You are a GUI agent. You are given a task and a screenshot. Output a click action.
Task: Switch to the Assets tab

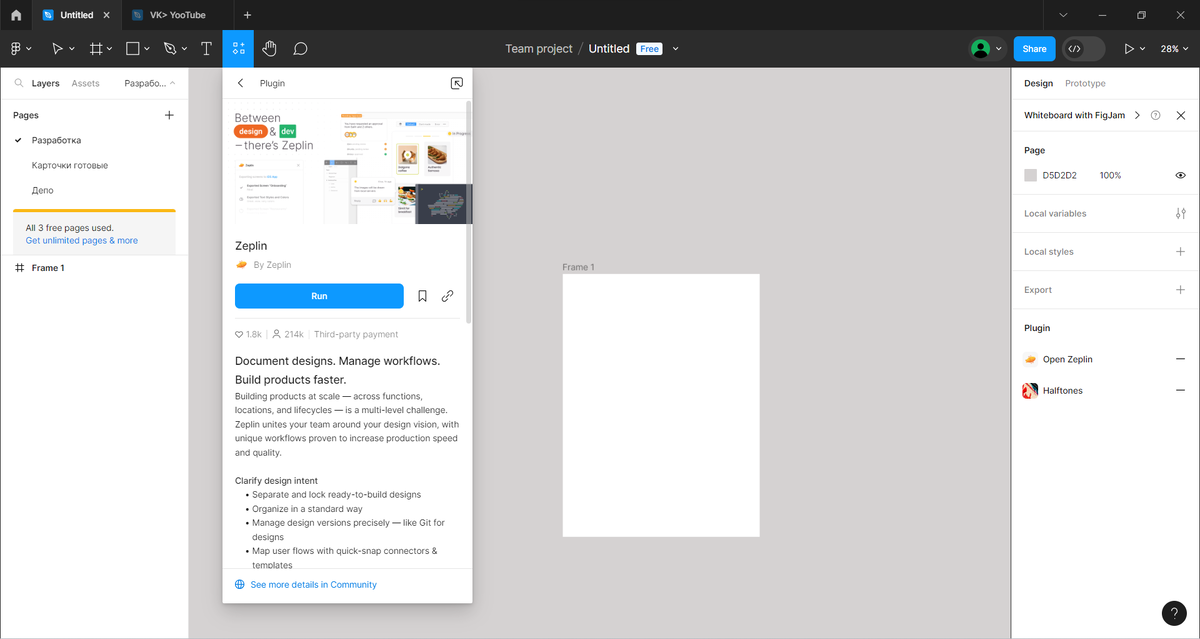(85, 84)
